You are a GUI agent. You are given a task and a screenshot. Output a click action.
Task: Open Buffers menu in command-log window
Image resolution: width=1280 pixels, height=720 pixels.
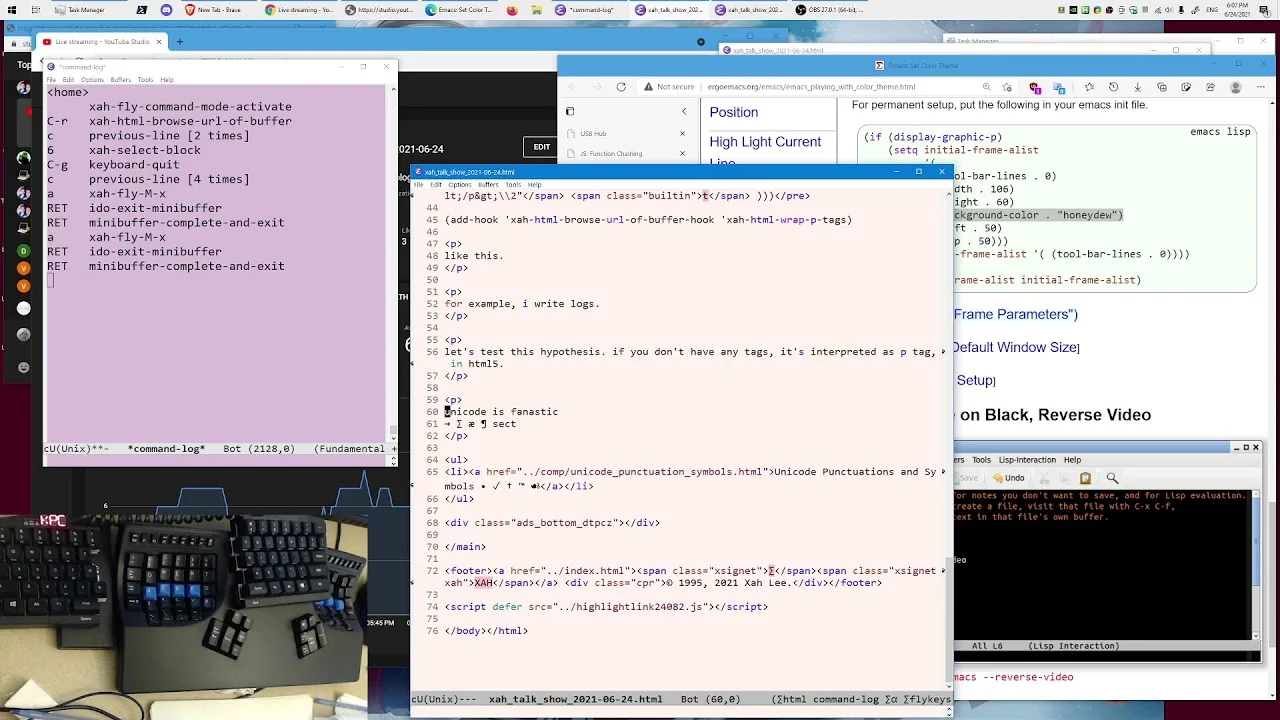point(121,80)
